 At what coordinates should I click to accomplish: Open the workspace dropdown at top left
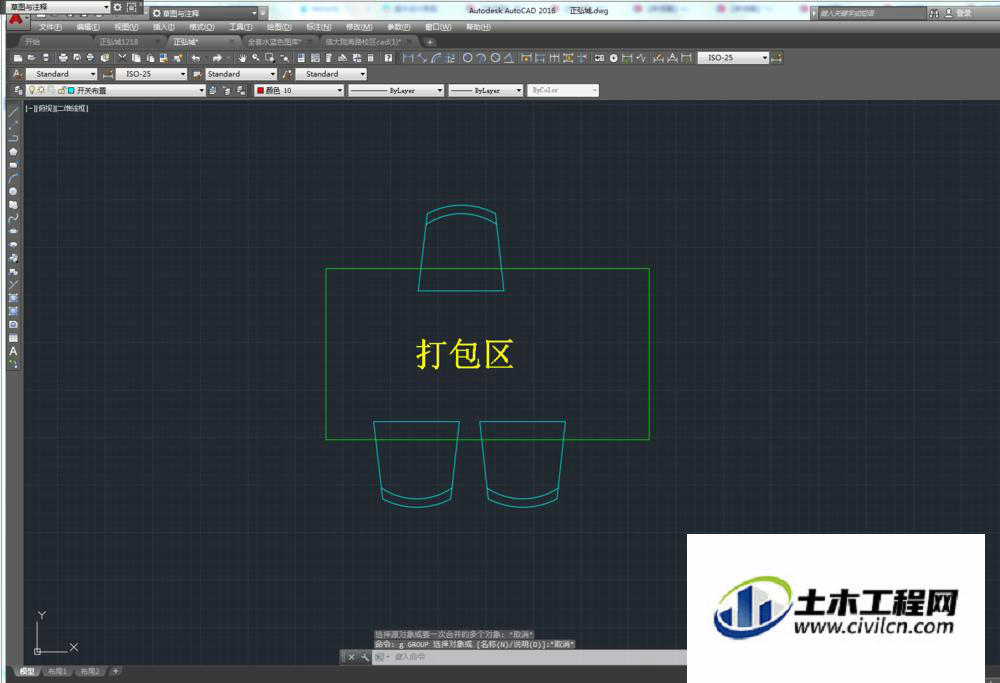57,7
